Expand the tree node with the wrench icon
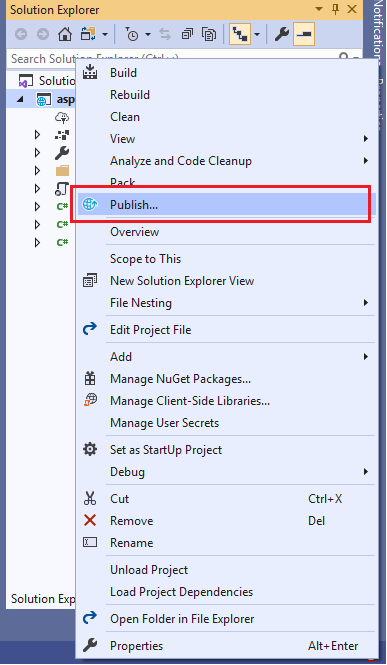 tap(38, 153)
